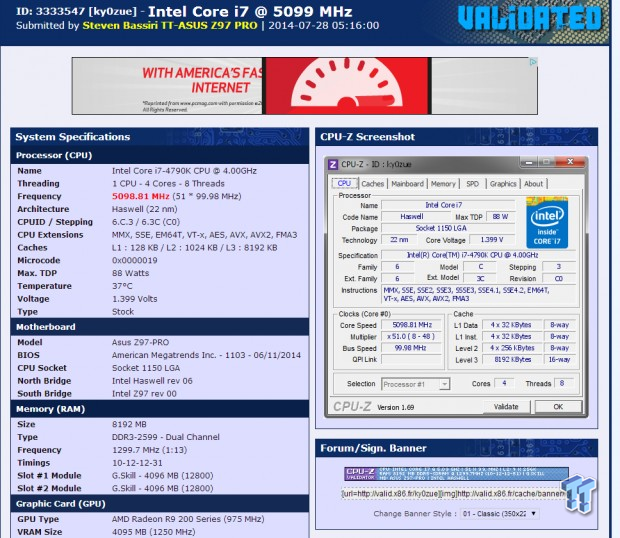Screen dimensions: 620x538
Task: Click the red 5098.81 MHz frequency value
Action: pos(140,196)
